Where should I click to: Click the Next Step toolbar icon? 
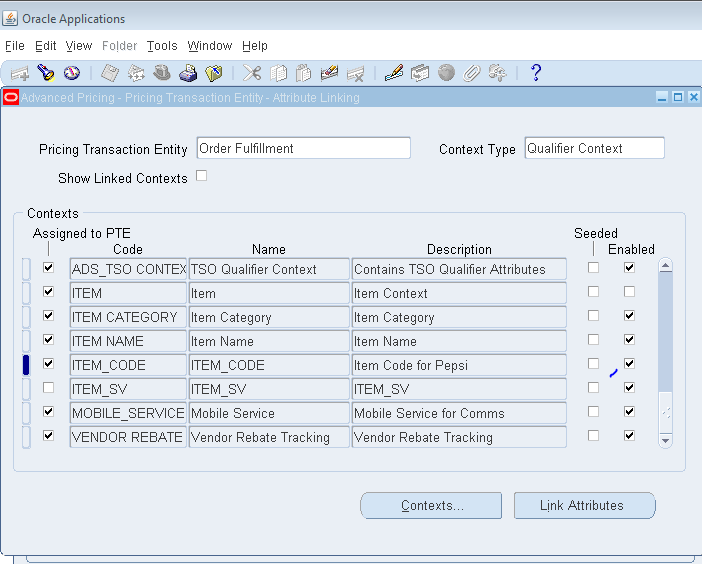point(136,73)
